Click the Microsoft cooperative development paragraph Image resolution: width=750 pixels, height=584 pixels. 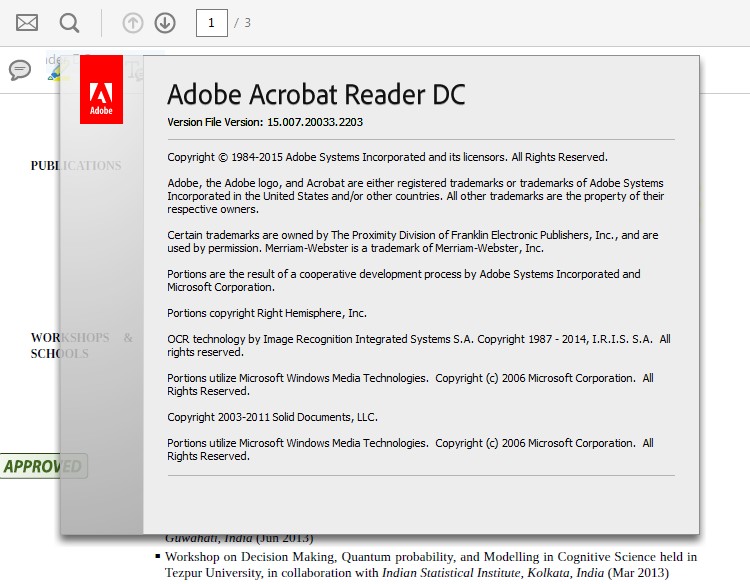404,281
